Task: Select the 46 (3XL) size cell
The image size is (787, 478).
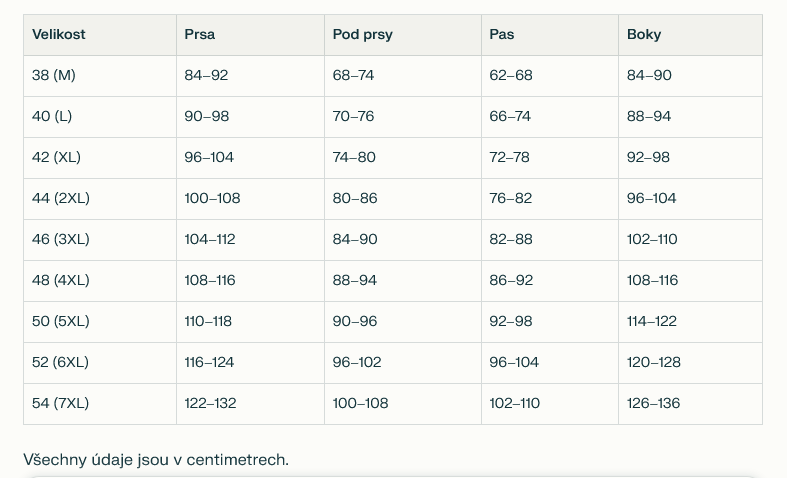Action: (61, 239)
